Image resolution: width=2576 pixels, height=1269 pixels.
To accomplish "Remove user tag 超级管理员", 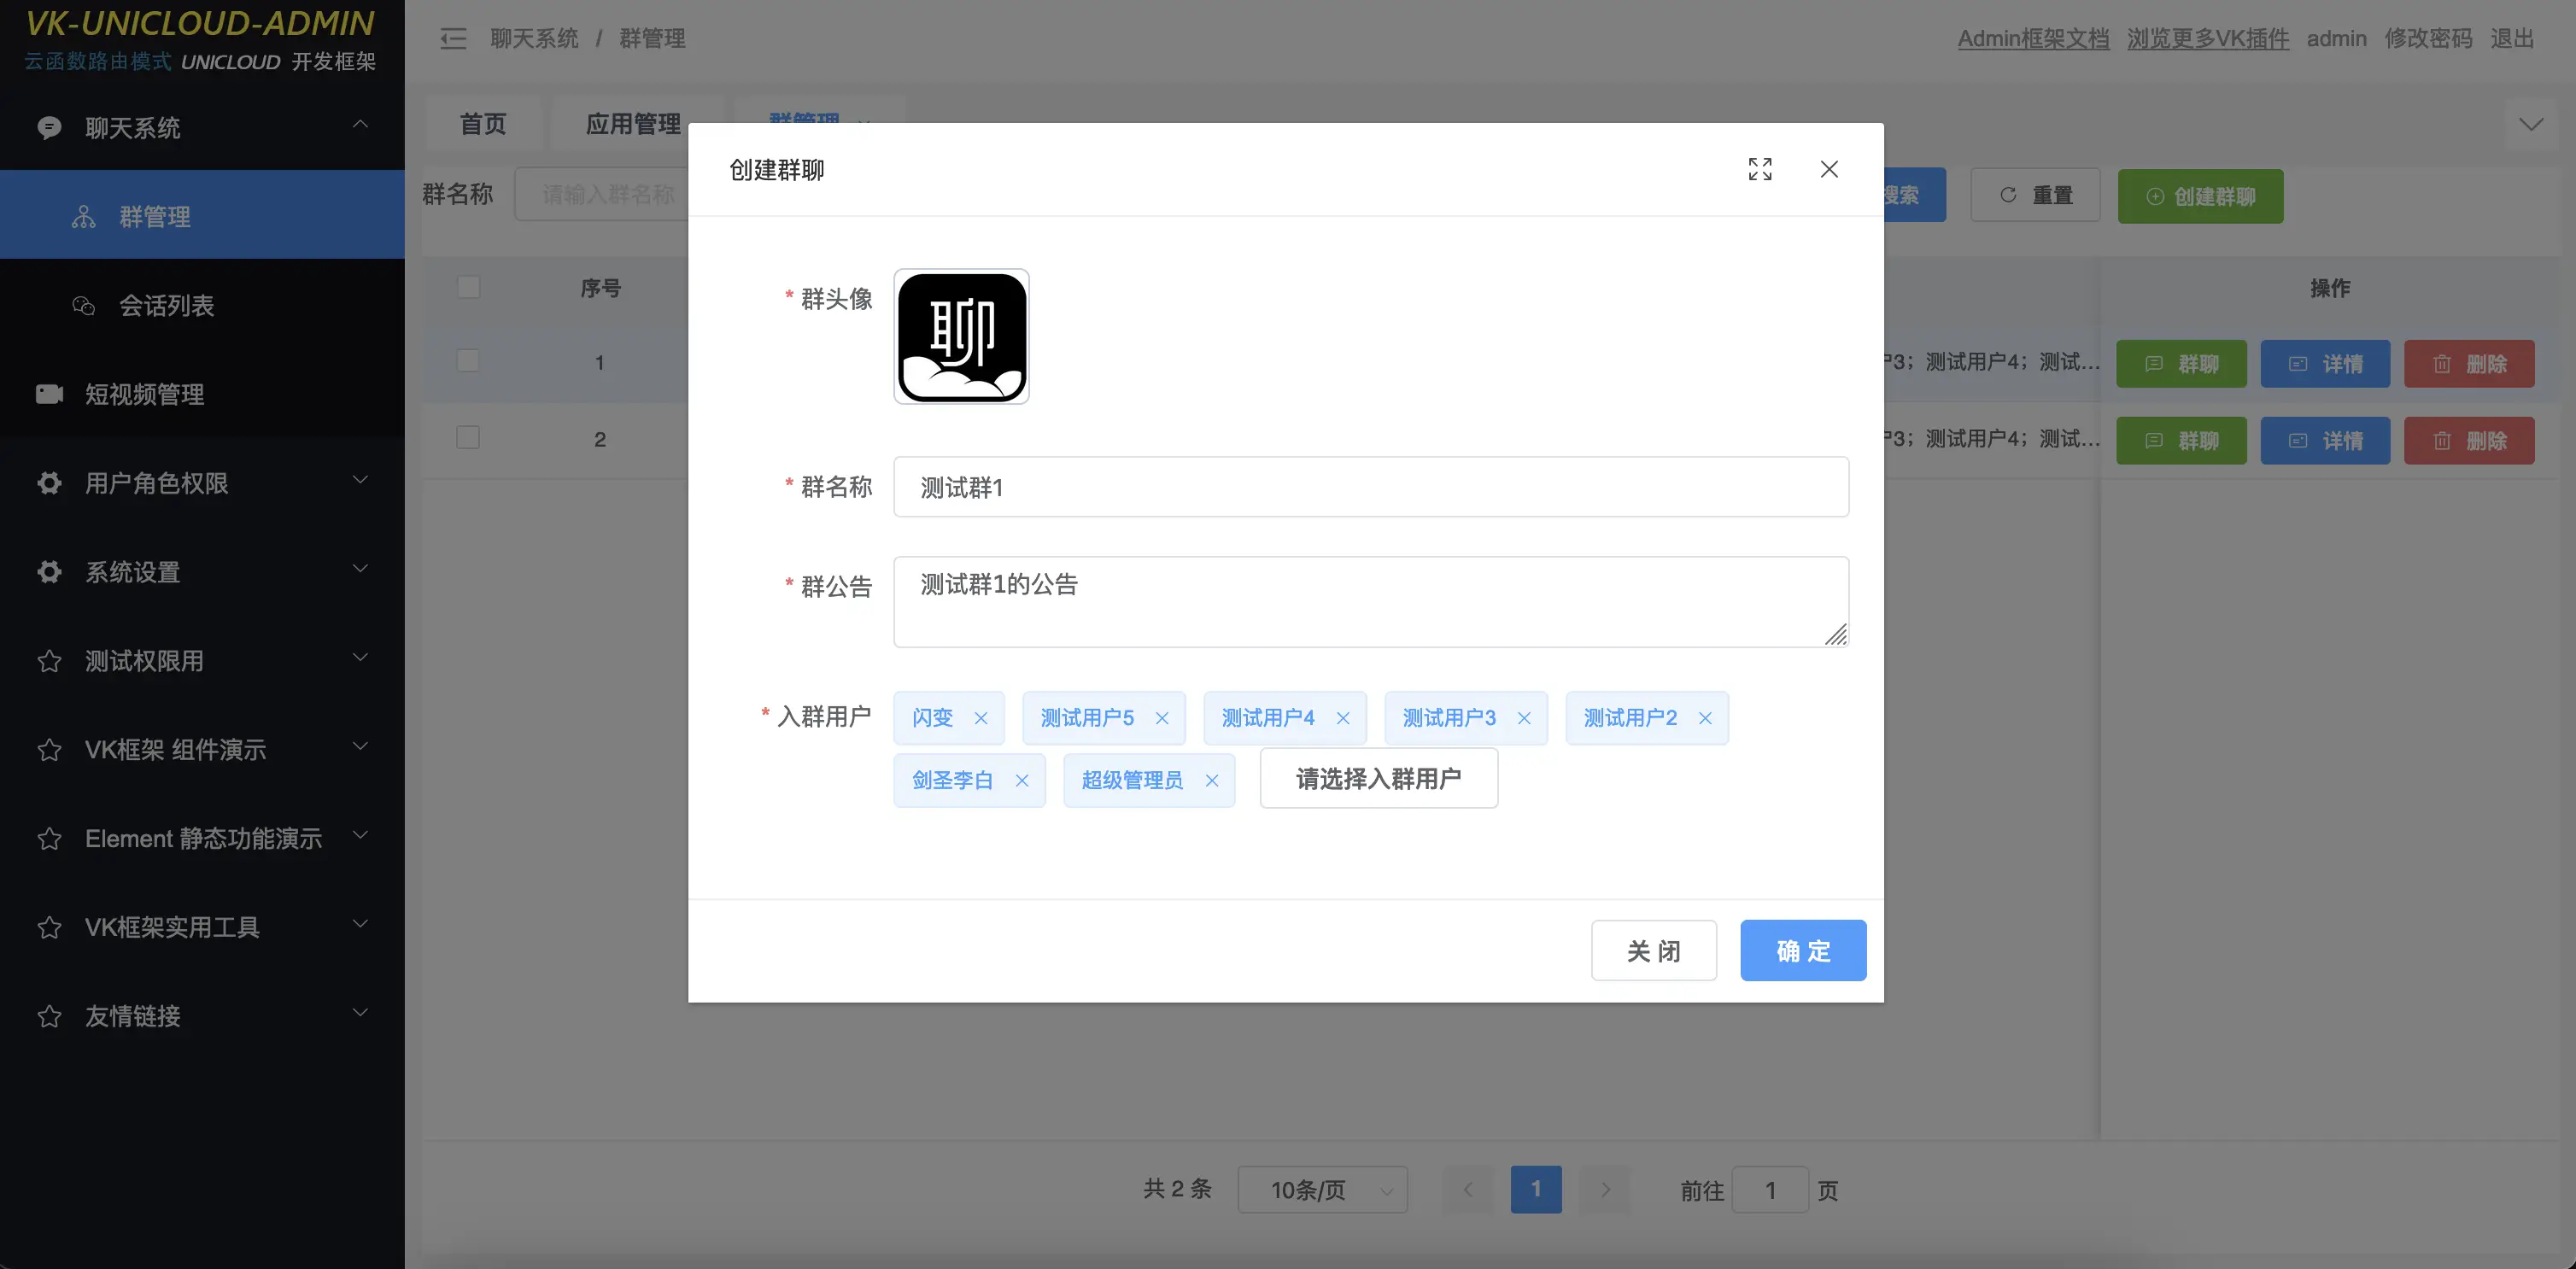I will pyautogui.click(x=1212, y=780).
